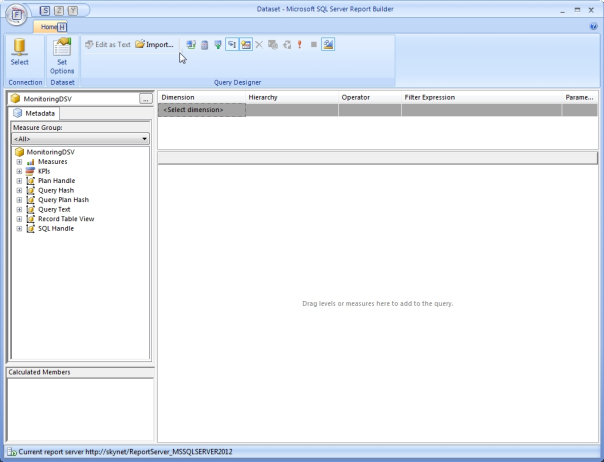
Task: Click the Connection group label
Action: [25, 82]
